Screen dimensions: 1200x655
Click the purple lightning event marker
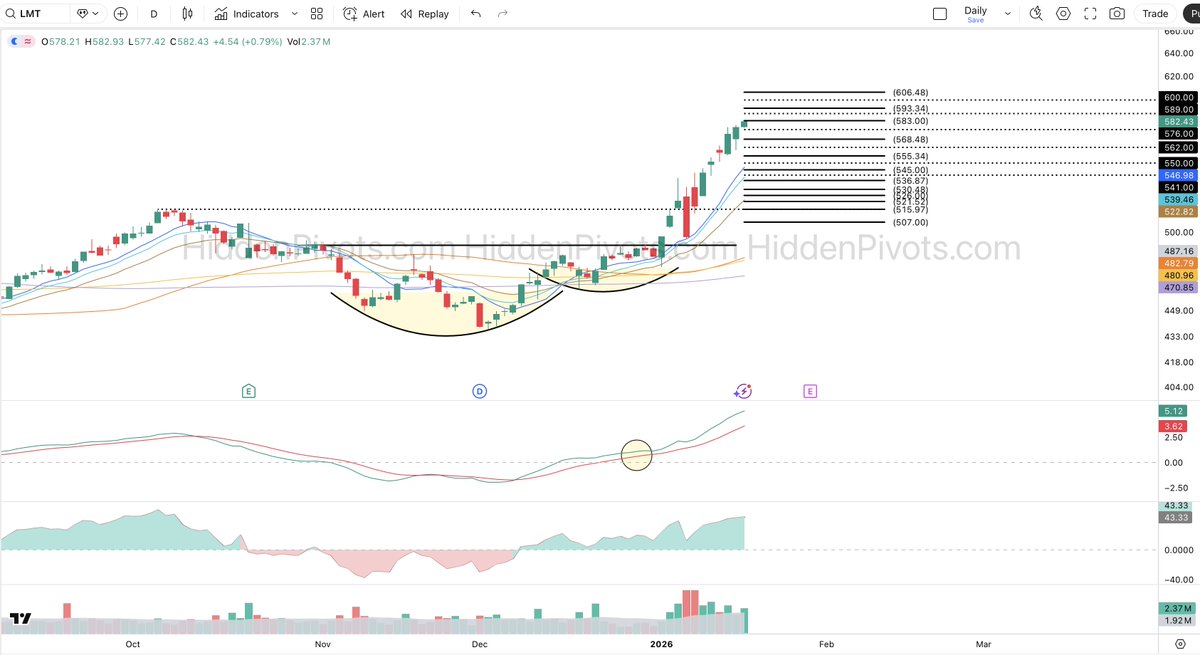[742, 391]
